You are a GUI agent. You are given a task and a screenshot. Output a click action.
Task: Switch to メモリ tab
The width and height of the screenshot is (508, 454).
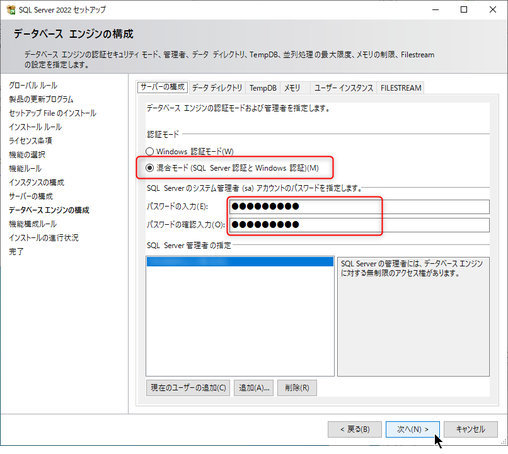click(292, 88)
